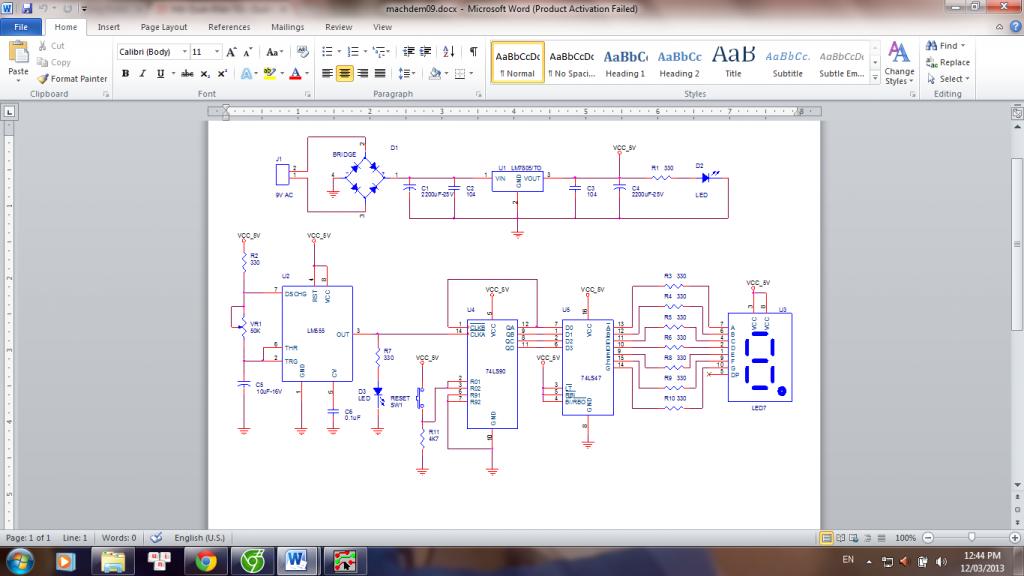Click the Clear Formatting icon
Screen dimensions: 1024x576
point(302,52)
